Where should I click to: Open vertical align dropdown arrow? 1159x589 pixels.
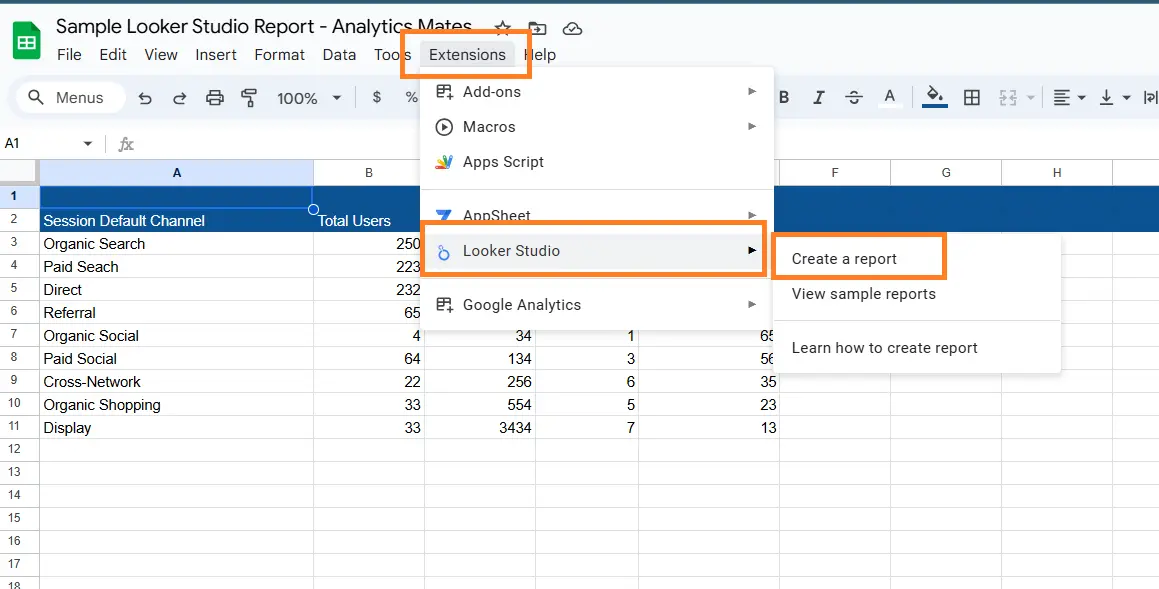[1126, 98]
